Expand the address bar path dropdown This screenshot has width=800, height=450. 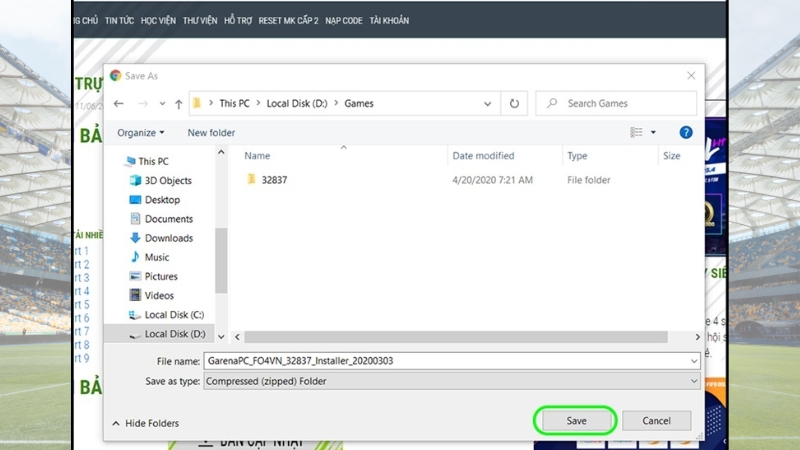(x=487, y=104)
